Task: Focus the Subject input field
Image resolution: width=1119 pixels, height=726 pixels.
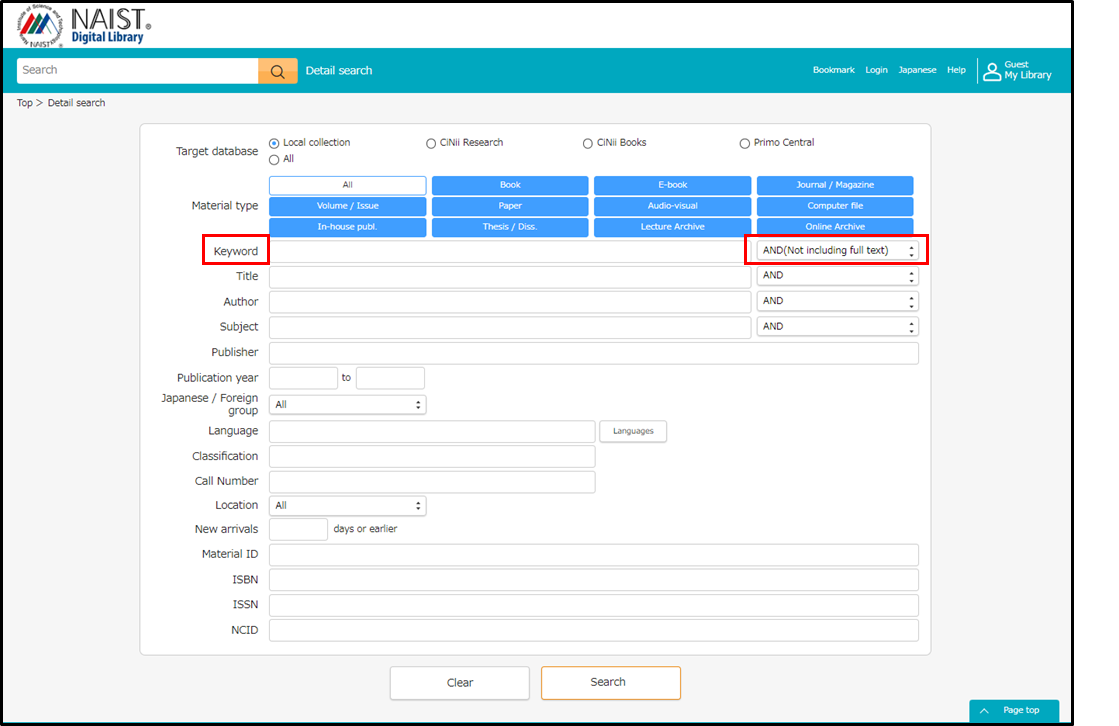Action: point(510,328)
